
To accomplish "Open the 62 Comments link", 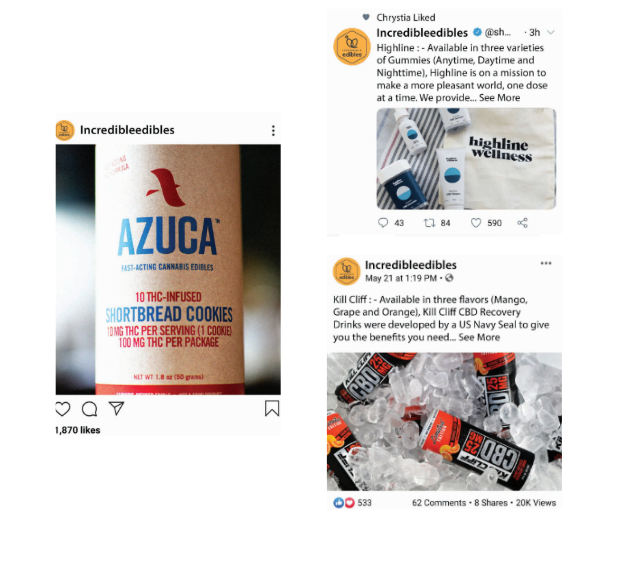I will 439,503.
